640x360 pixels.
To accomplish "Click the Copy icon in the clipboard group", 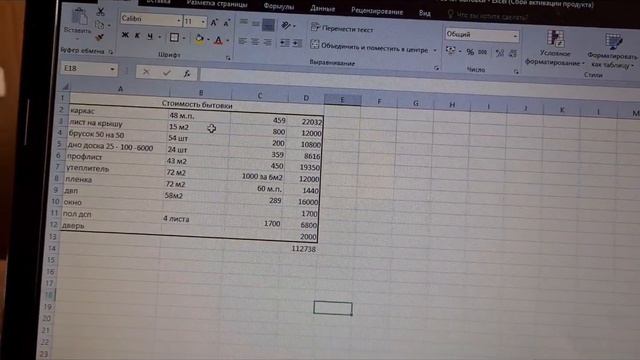I will (x=99, y=25).
